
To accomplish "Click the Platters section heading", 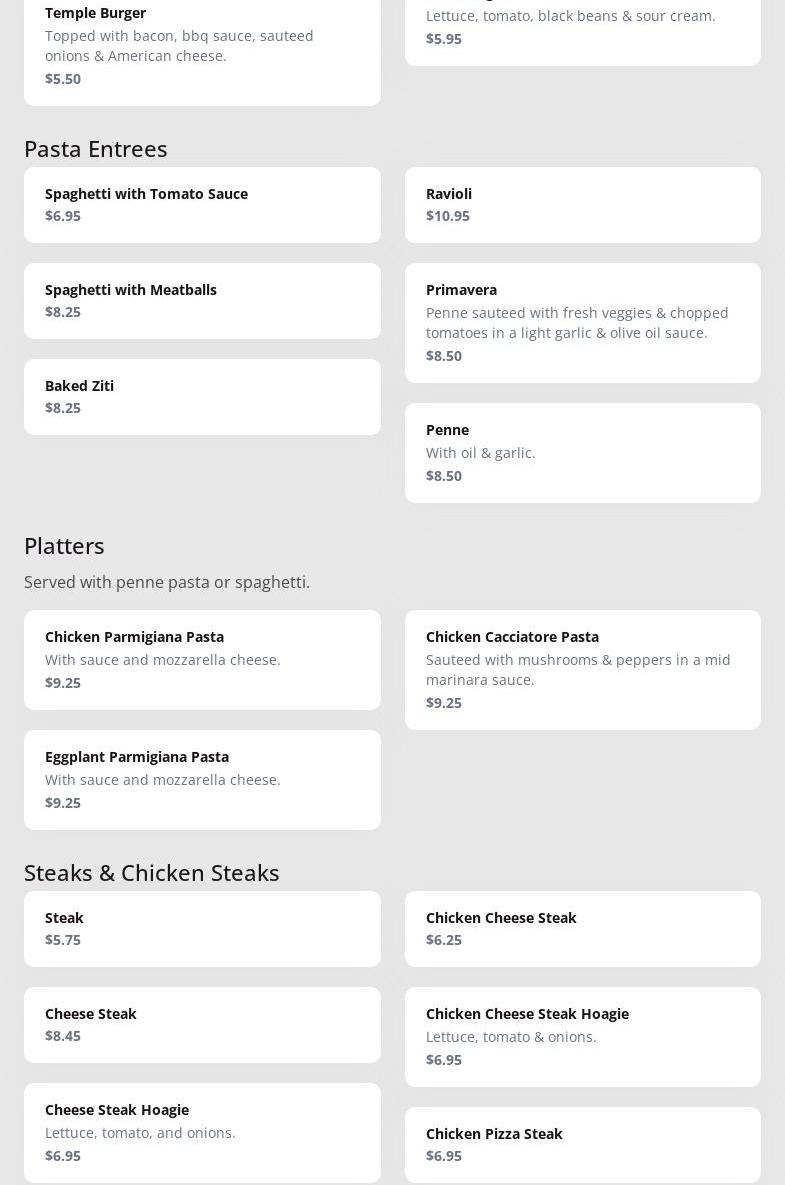I will 64,545.
